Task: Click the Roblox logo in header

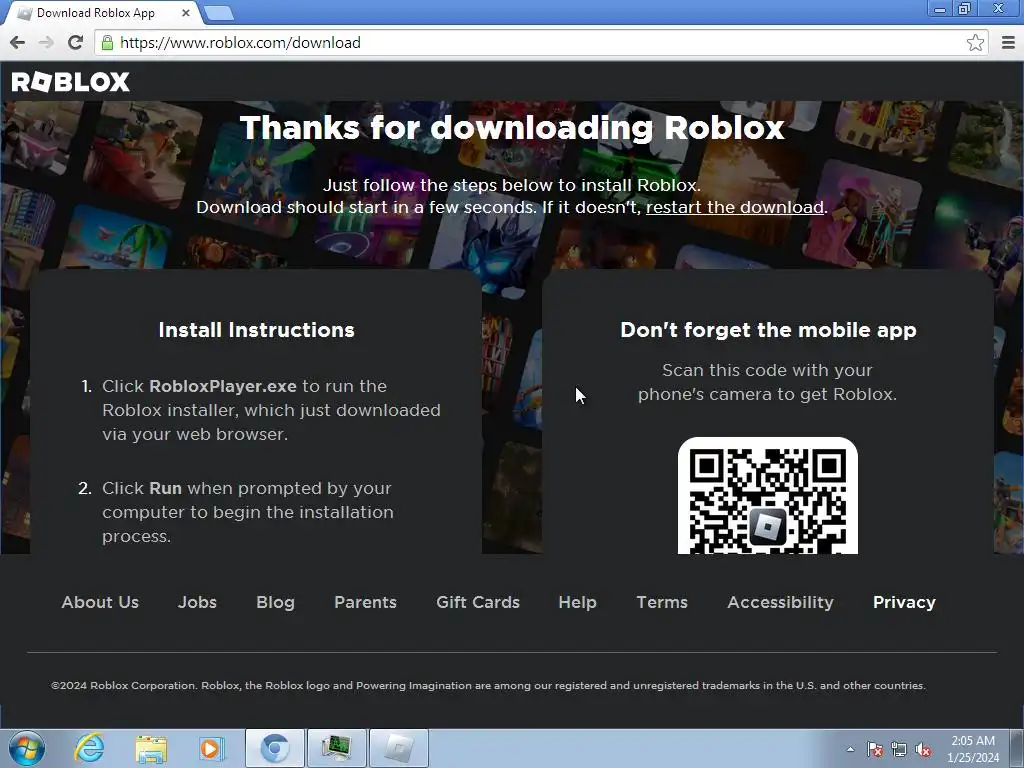Action: coord(71,82)
